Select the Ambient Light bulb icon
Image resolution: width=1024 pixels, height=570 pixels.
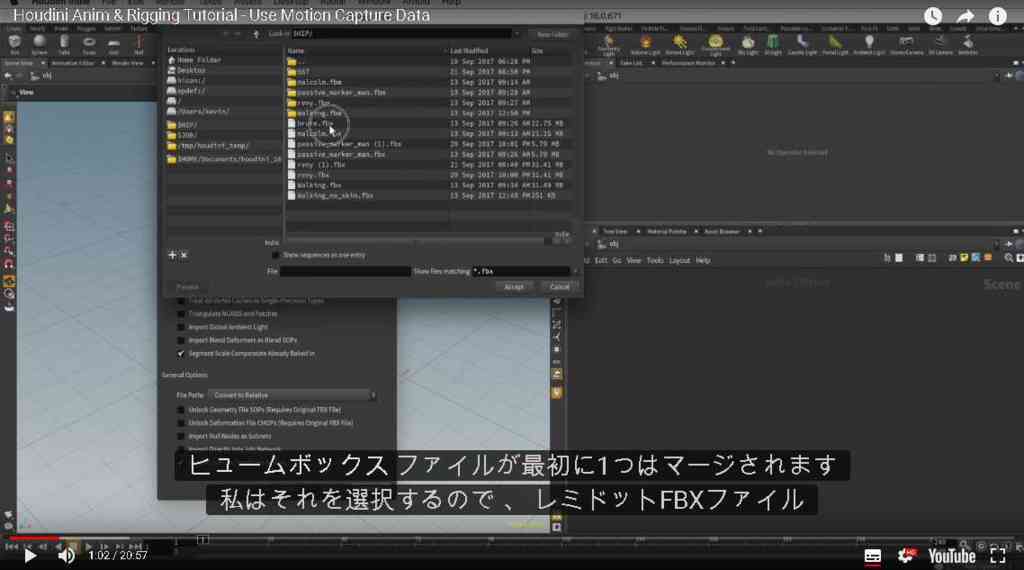tap(869, 45)
